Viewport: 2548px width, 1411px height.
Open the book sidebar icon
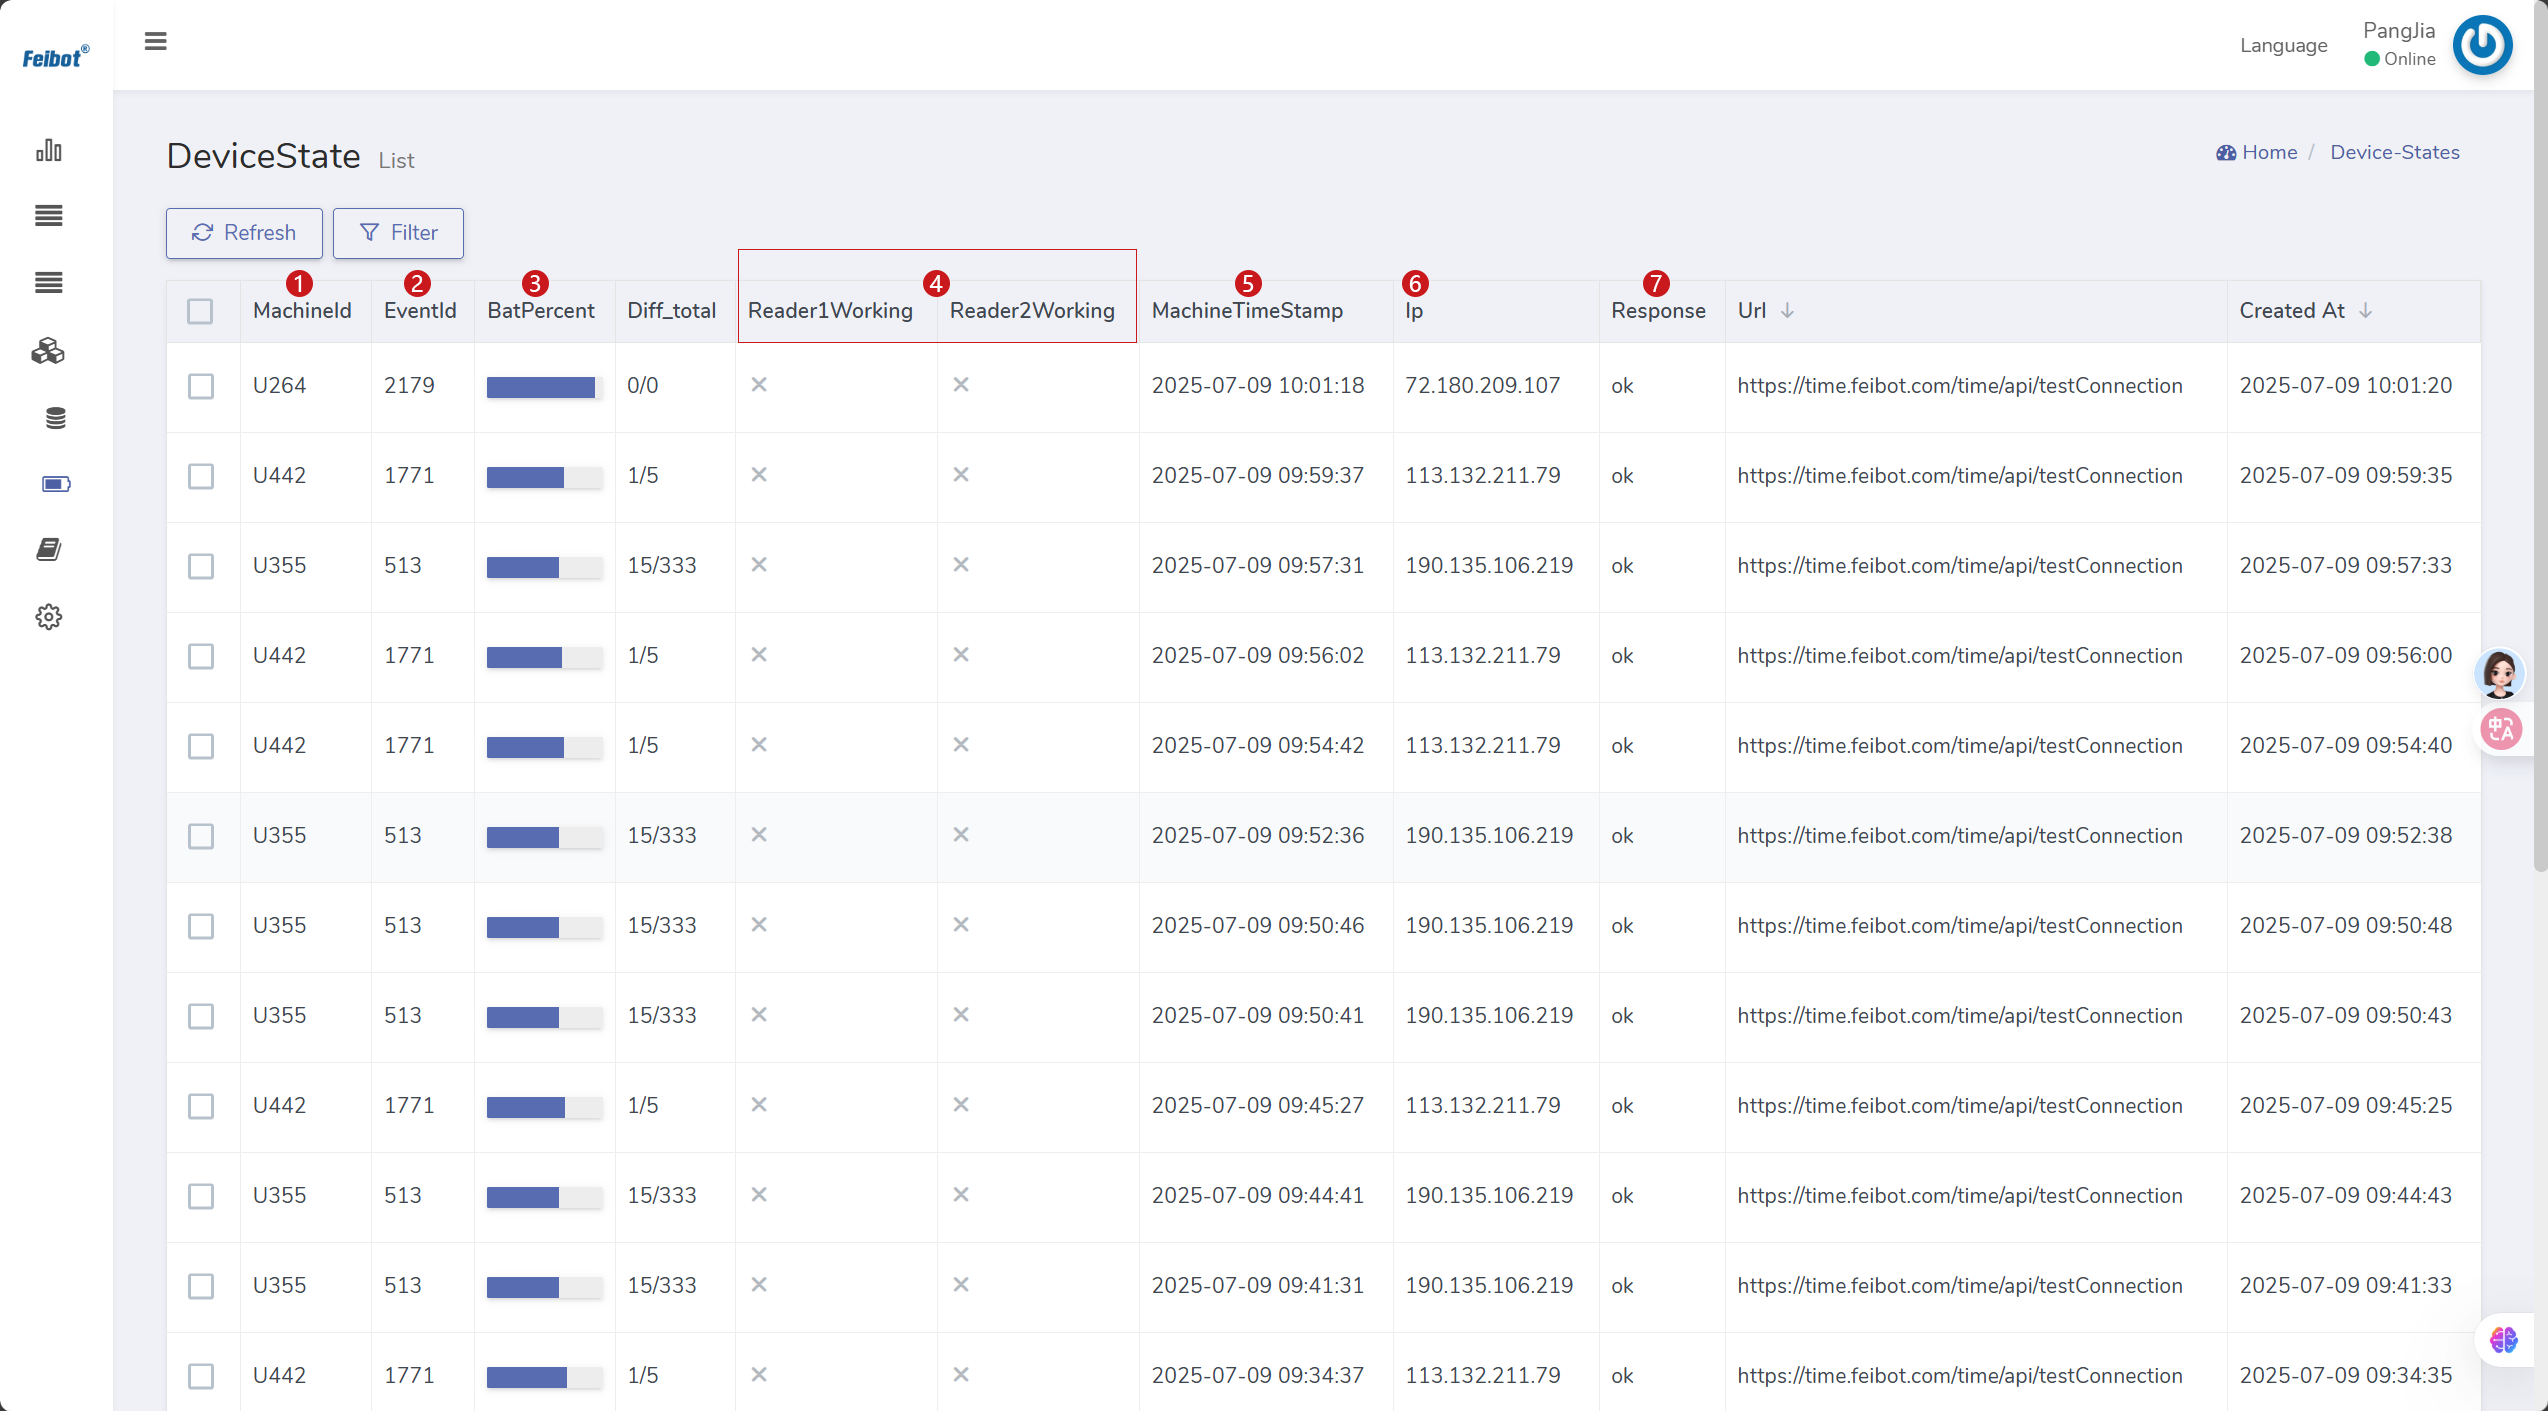click(49, 549)
